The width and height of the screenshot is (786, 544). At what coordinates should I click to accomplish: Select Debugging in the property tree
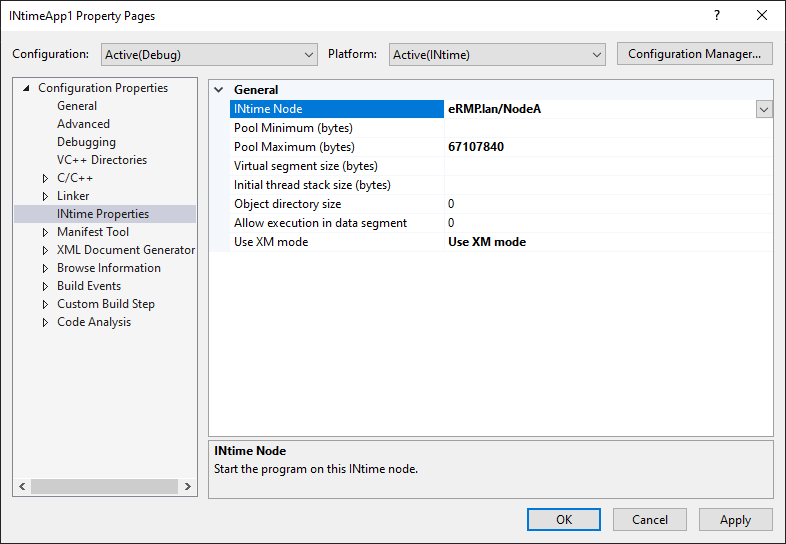click(86, 142)
